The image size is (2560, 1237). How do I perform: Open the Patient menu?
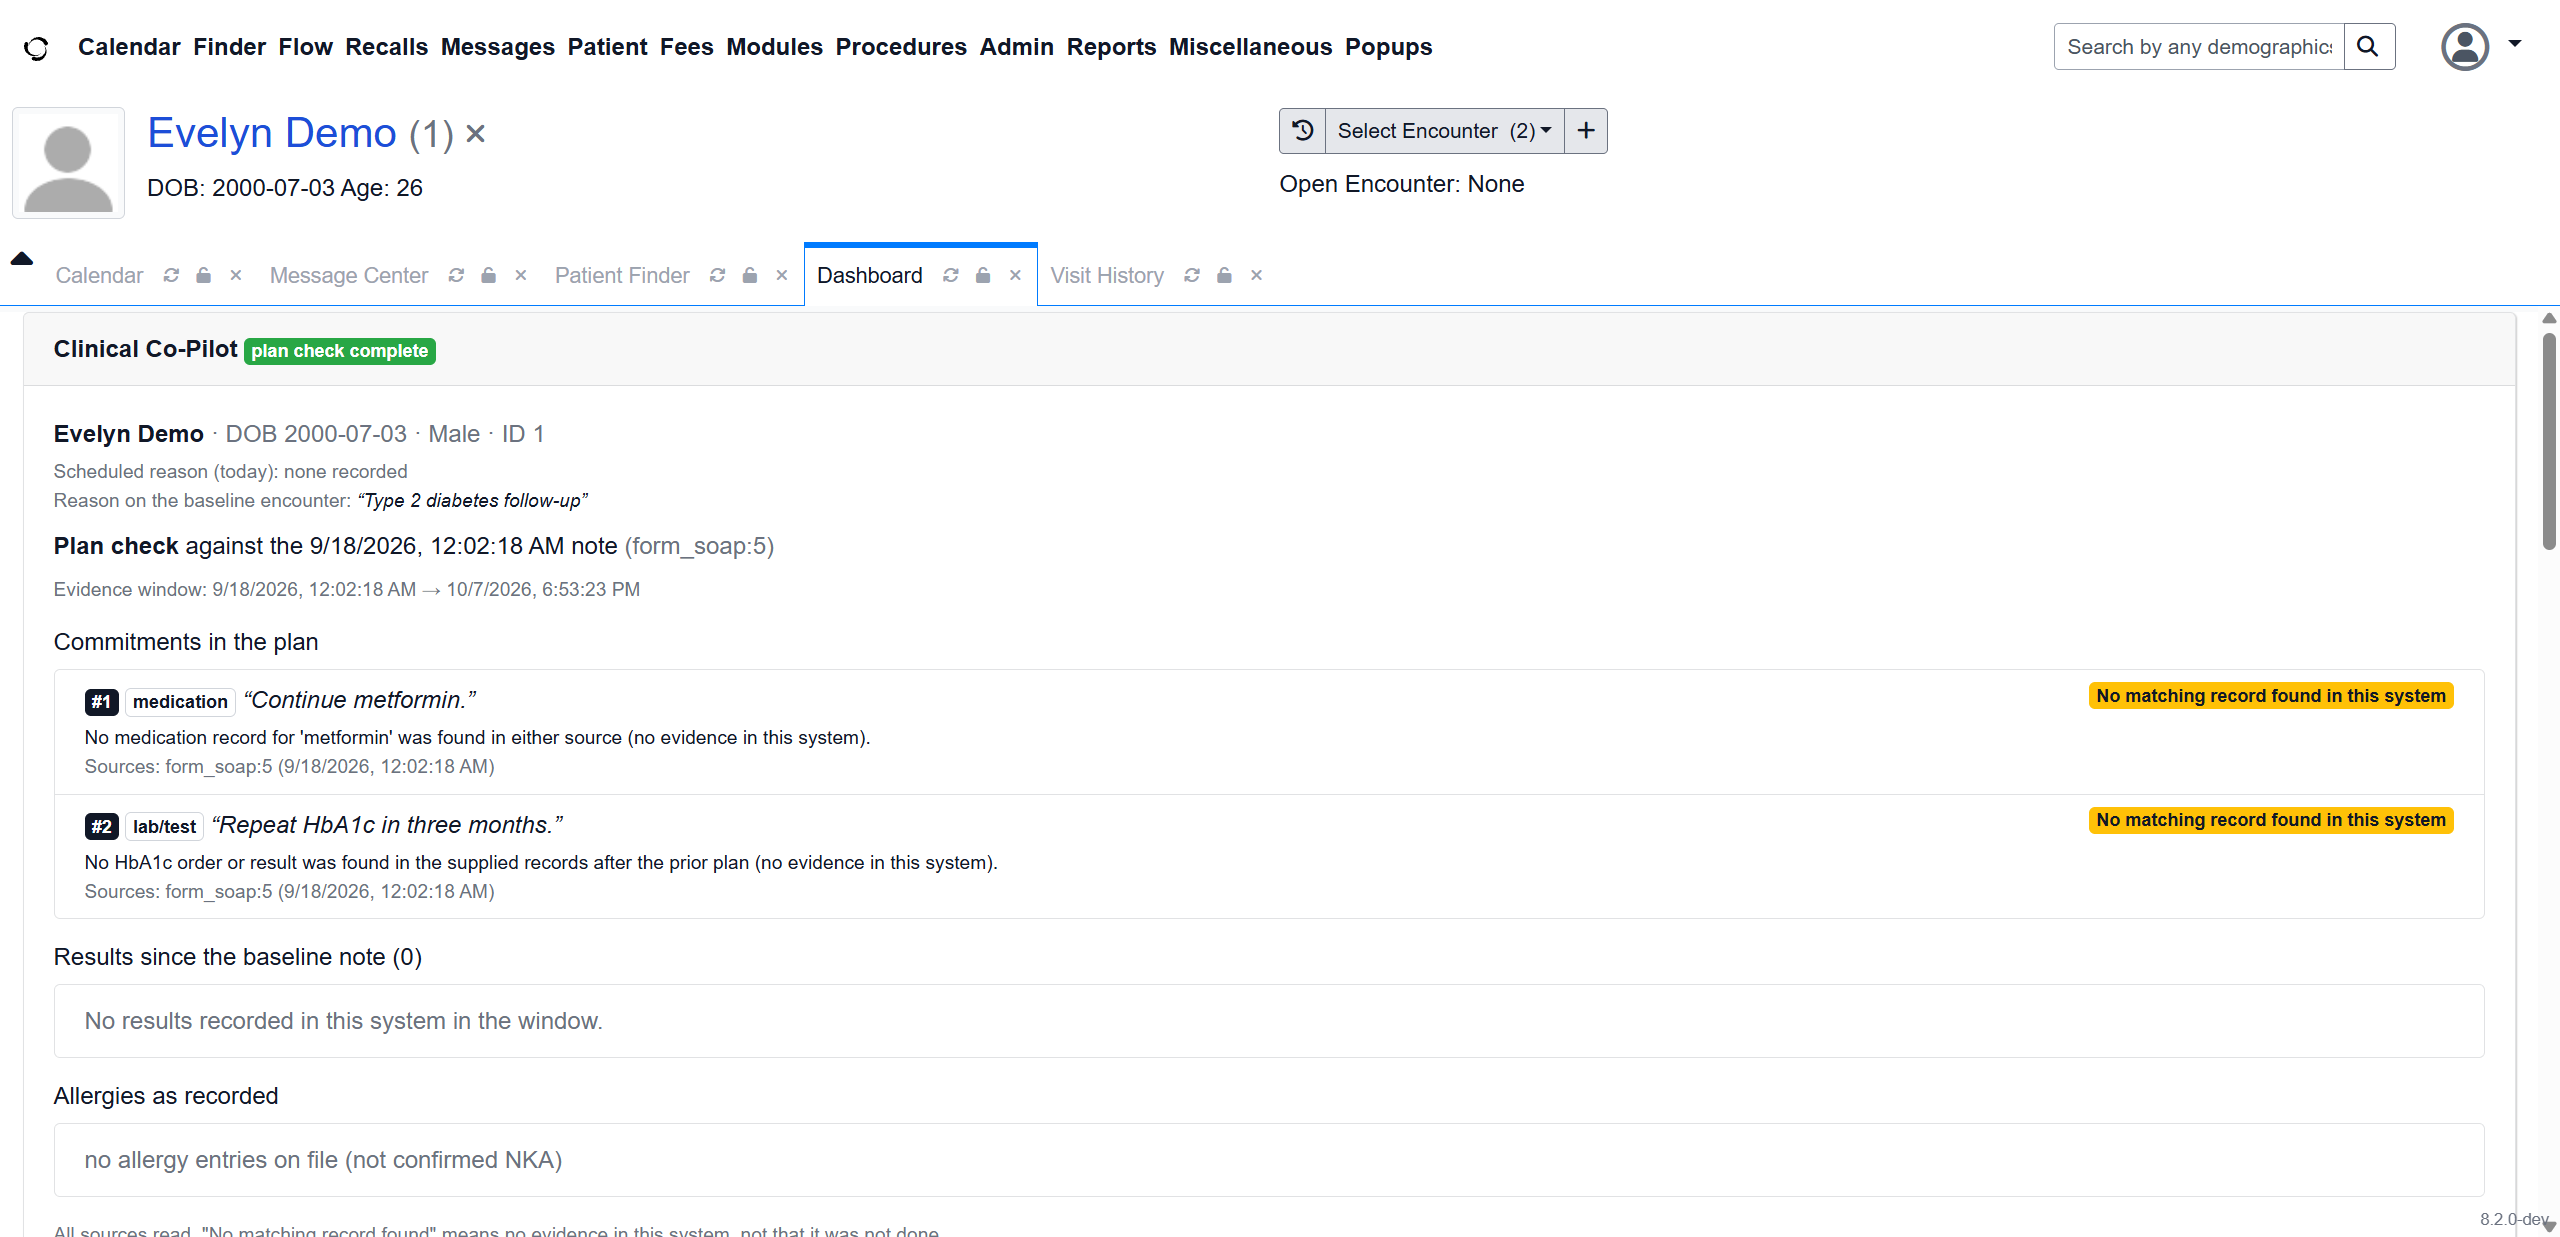(607, 47)
